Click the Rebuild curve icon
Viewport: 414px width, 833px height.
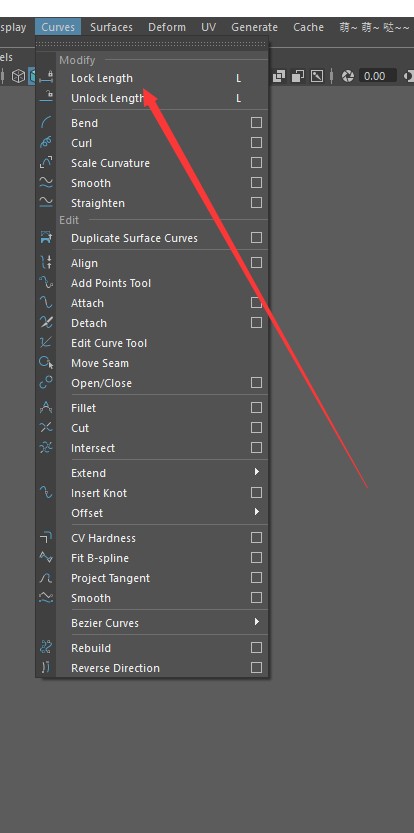coord(46,648)
